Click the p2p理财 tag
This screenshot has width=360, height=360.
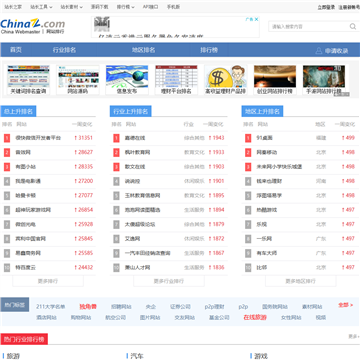[214, 307]
